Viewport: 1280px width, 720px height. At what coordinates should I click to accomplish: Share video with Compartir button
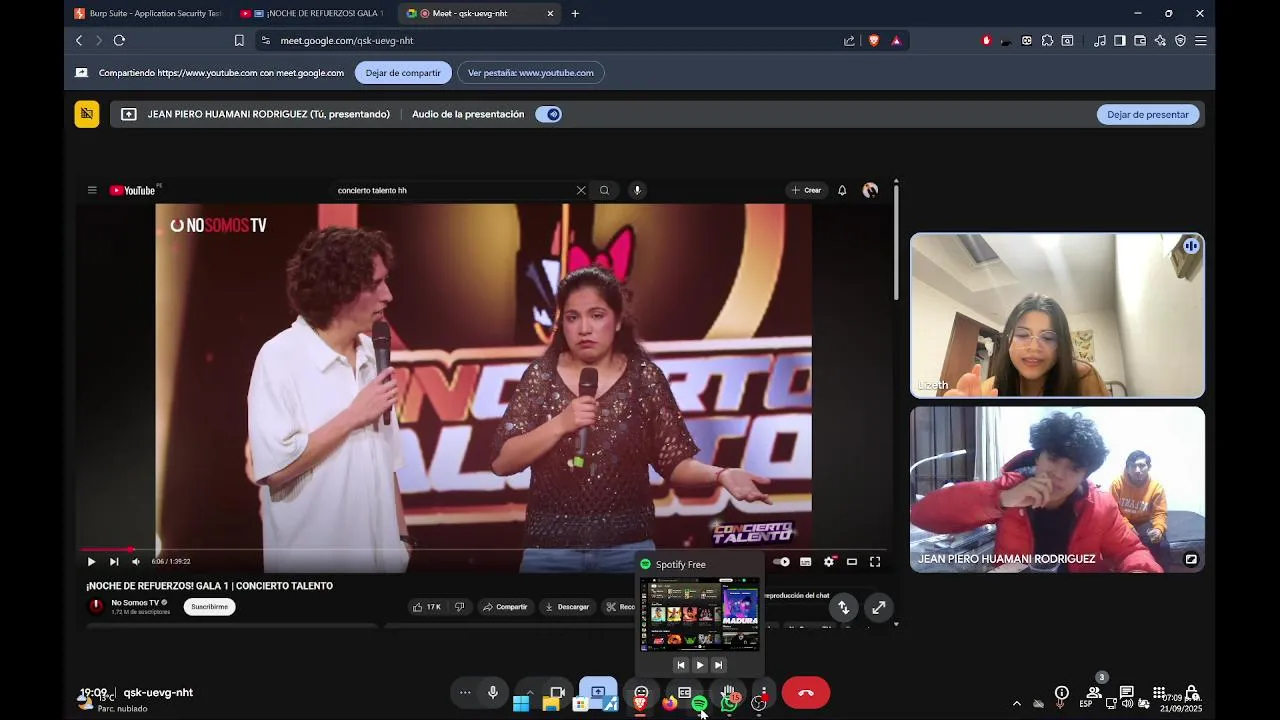click(505, 606)
